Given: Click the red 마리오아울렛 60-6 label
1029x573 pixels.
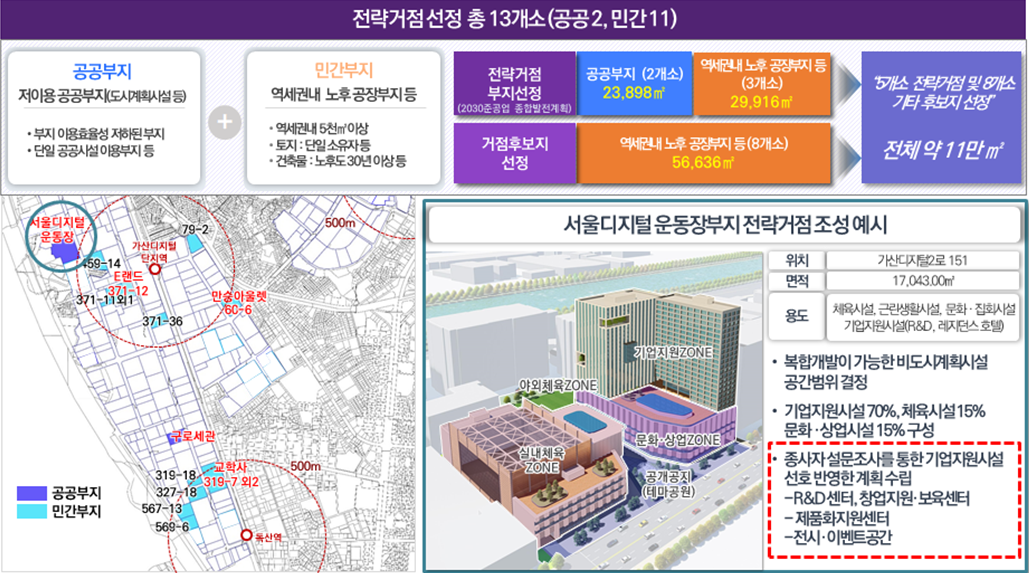Looking at the screenshot, I should (x=239, y=303).
